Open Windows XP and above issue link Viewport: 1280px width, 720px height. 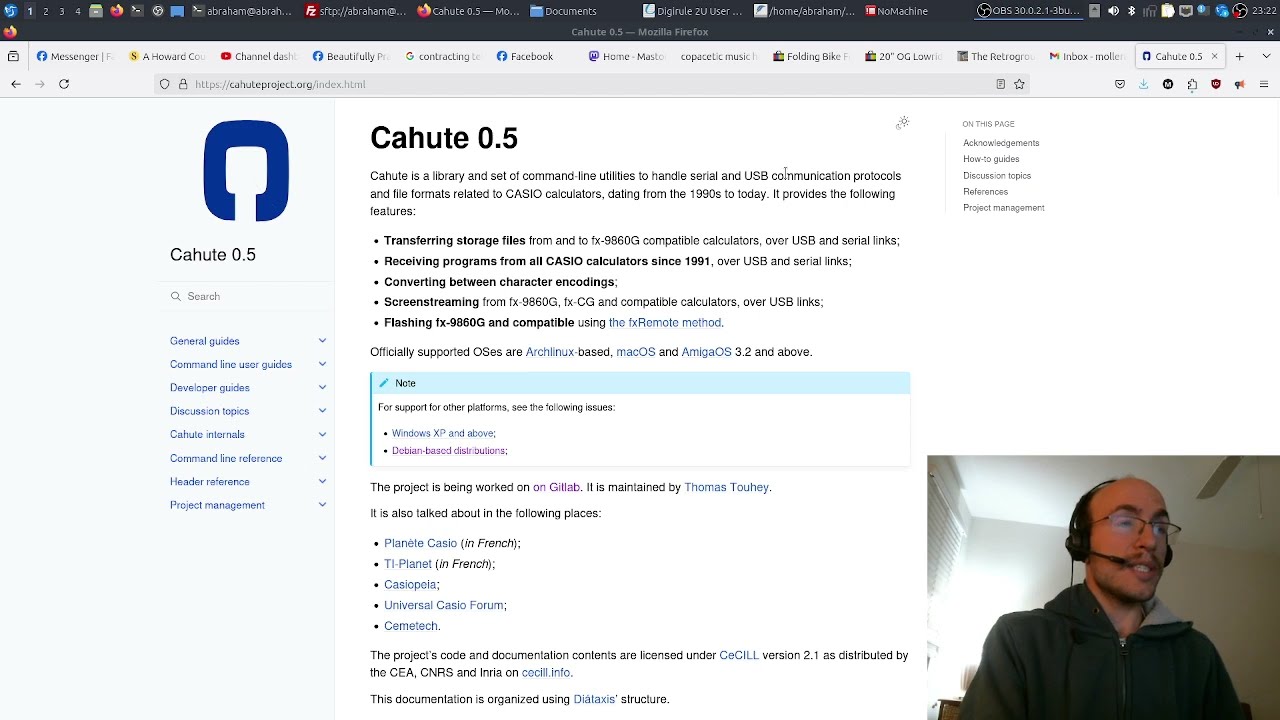tap(443, 433)
